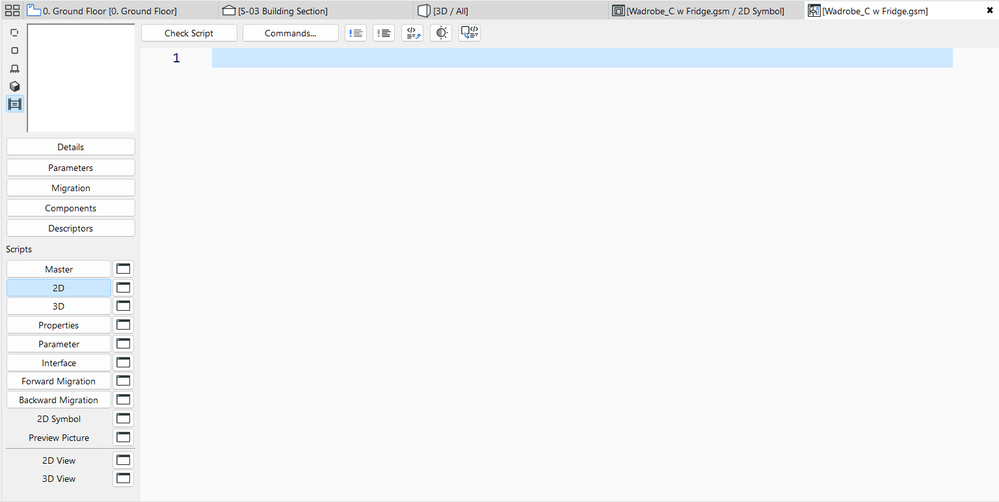Image resolution: width=999 pixels, height=502 pixels.
Task: Open the Backward Migration script
Action: pos(59,400)
